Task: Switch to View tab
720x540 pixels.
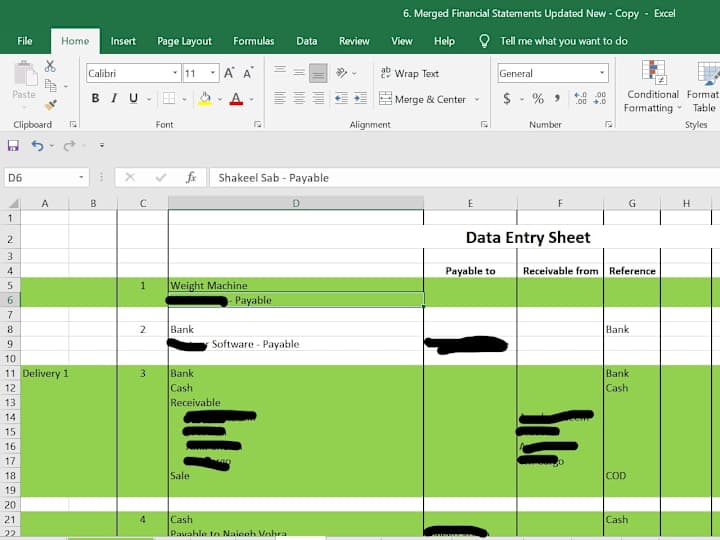Action: click(x=402, y=41)
